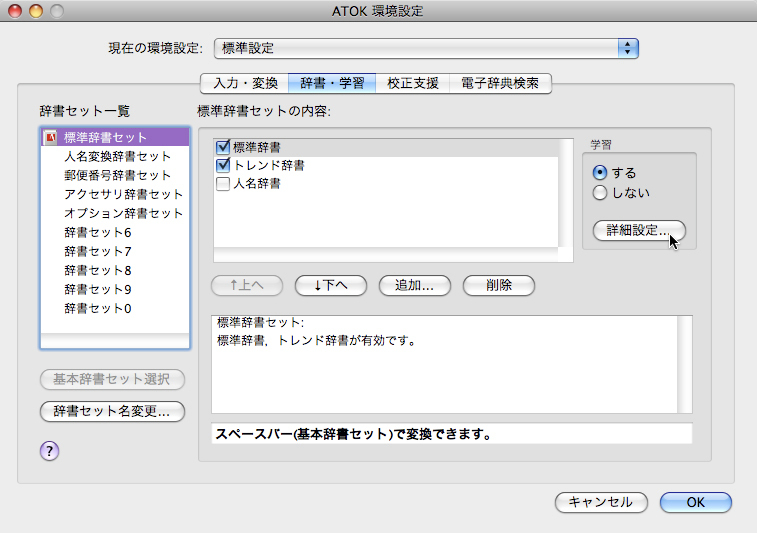Screen dimensions: 757x533
Task: Select 辞書セット8 in the list
Action: point(115,270)
